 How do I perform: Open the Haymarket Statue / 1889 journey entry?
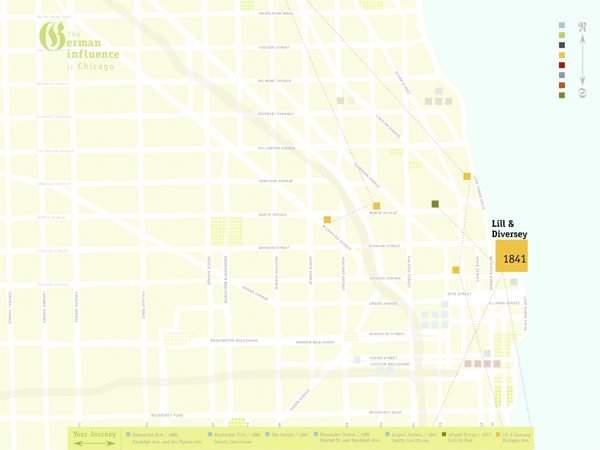pyautogui.click(x=347, y=438)
